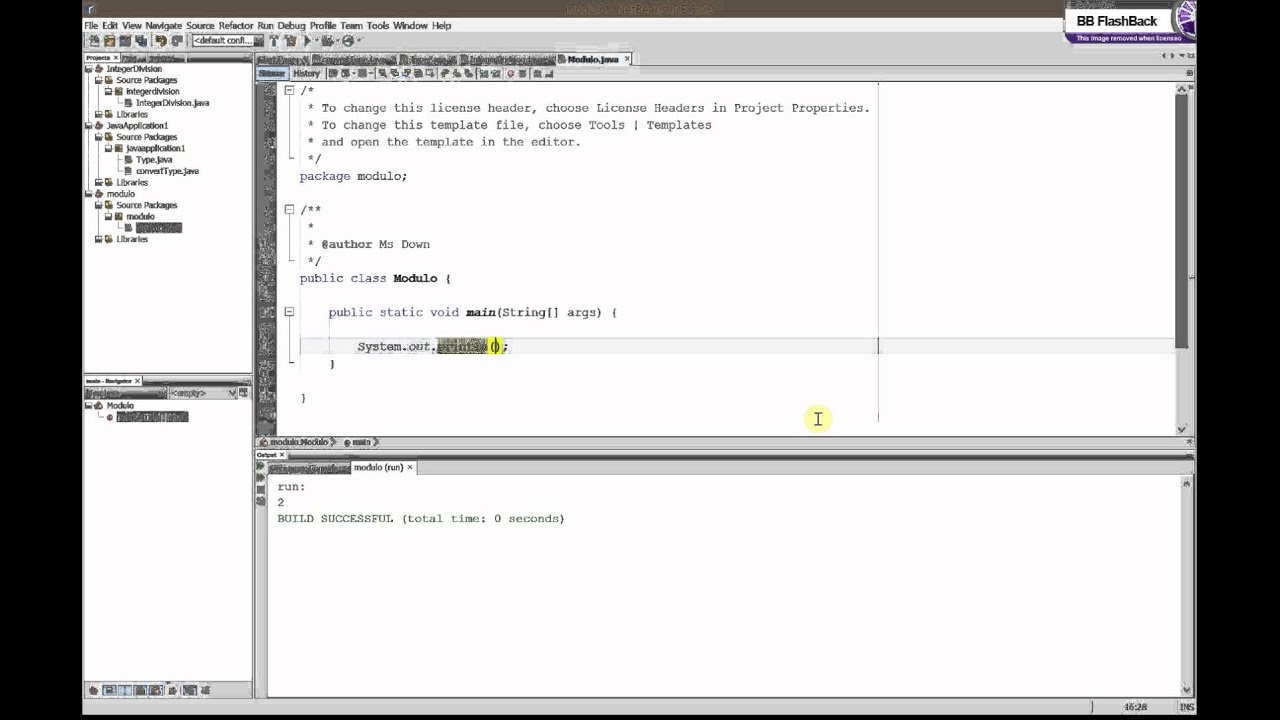The image size is (1280, 720).
Task: Click the Build Project hammer icon
Action: point(273,41)
